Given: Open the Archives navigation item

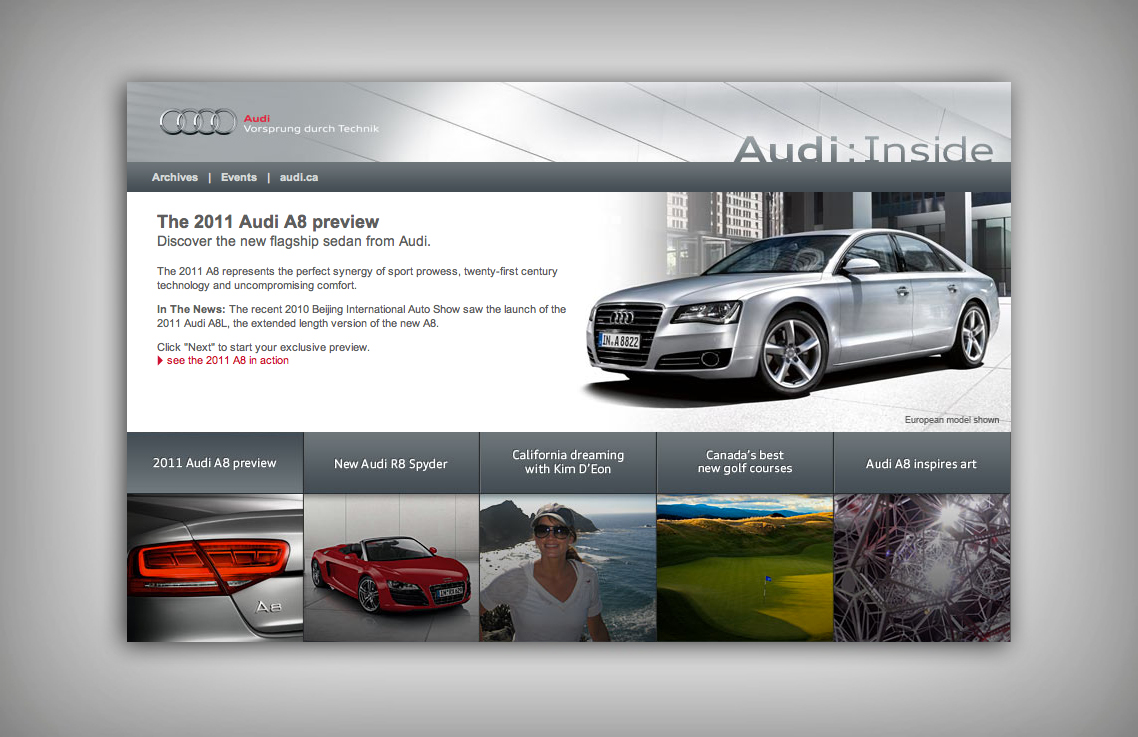Looking at the screenshot, I should pos(175,177).
